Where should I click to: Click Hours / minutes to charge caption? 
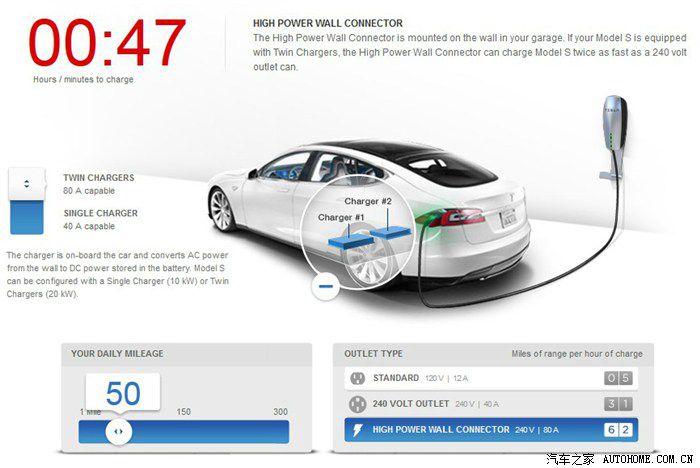(x=83, y=79)
